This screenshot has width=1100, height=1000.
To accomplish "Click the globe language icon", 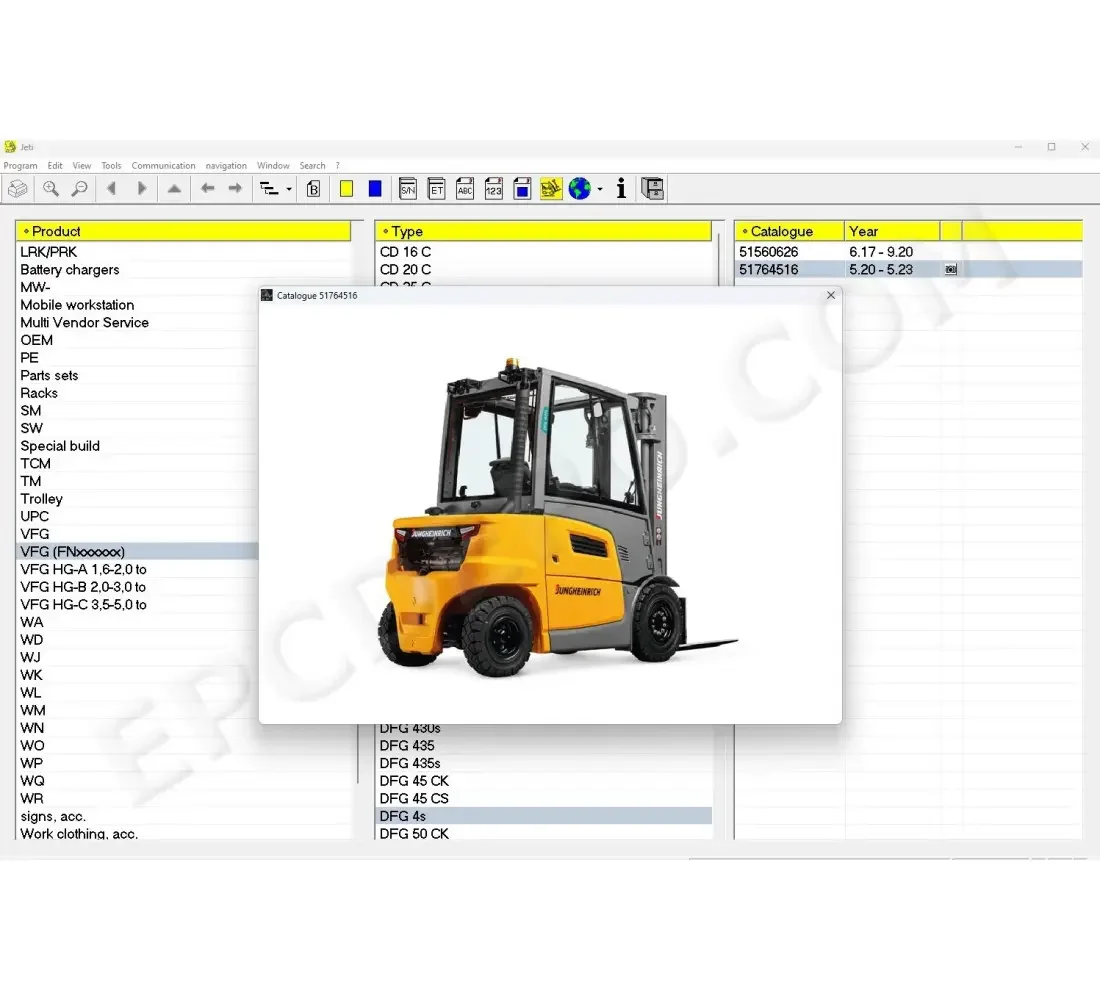I will point(579,188).
